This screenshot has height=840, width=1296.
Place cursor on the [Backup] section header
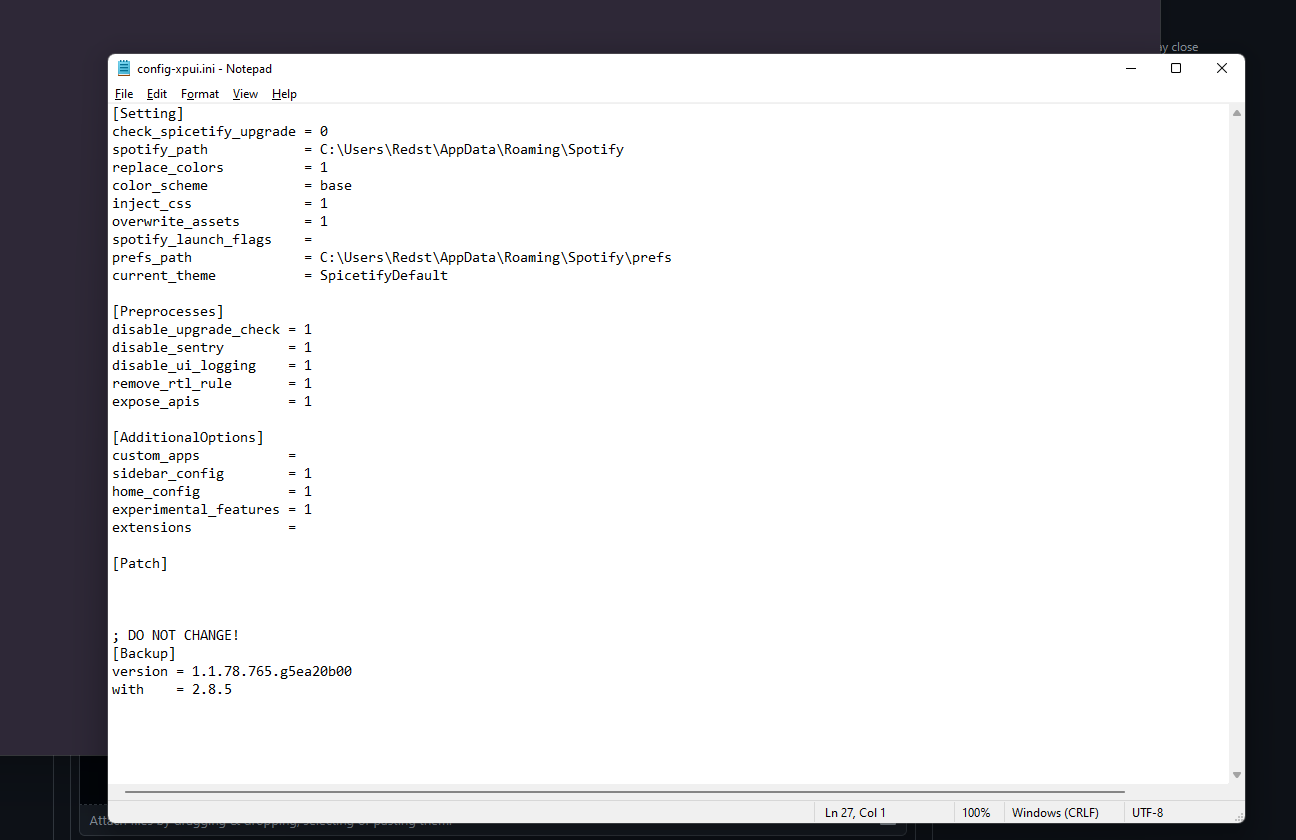(144, 652)
